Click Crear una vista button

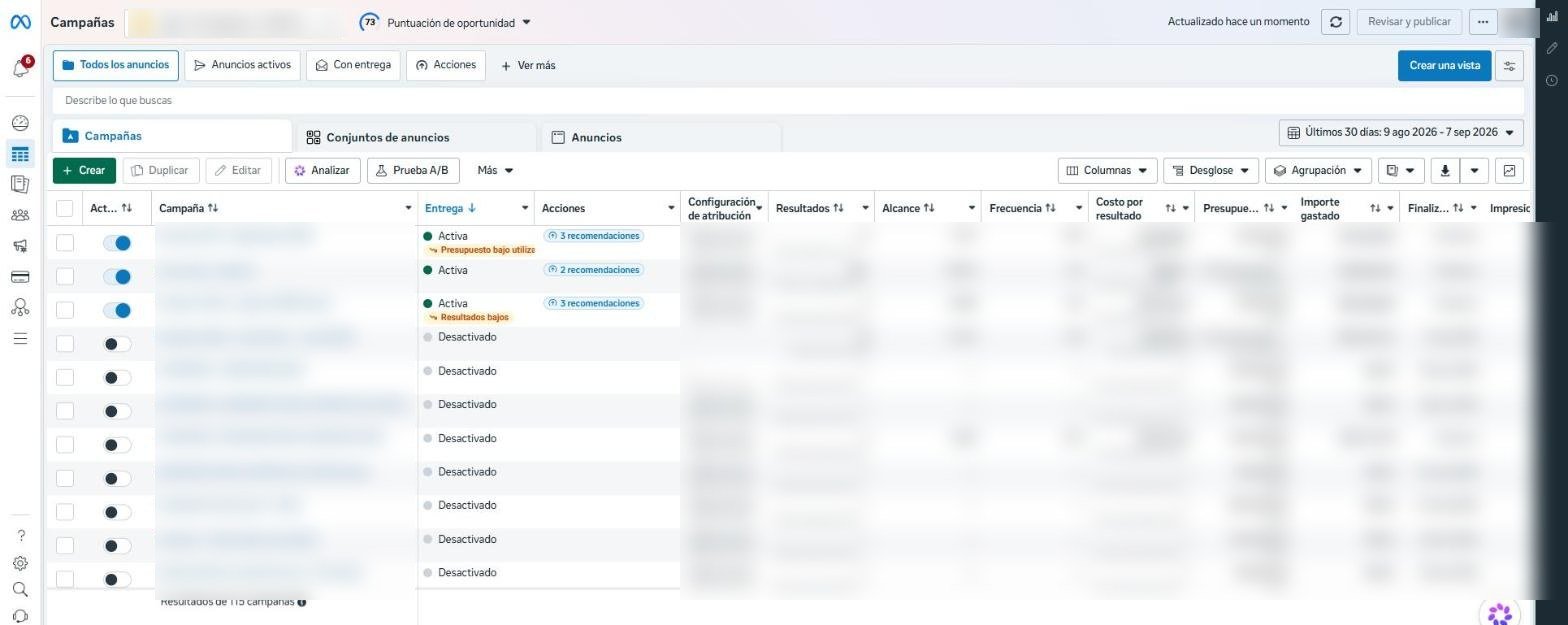coord(1444,65)
